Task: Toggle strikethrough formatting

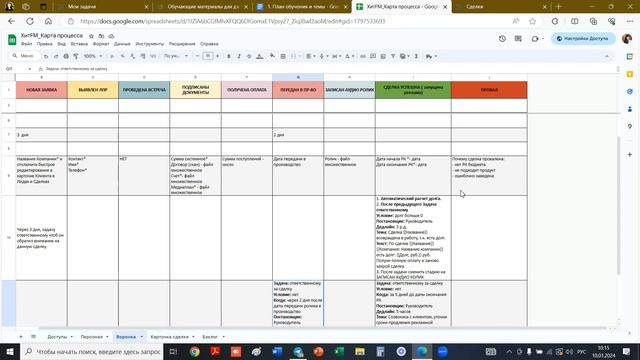Action: (249, 56)
